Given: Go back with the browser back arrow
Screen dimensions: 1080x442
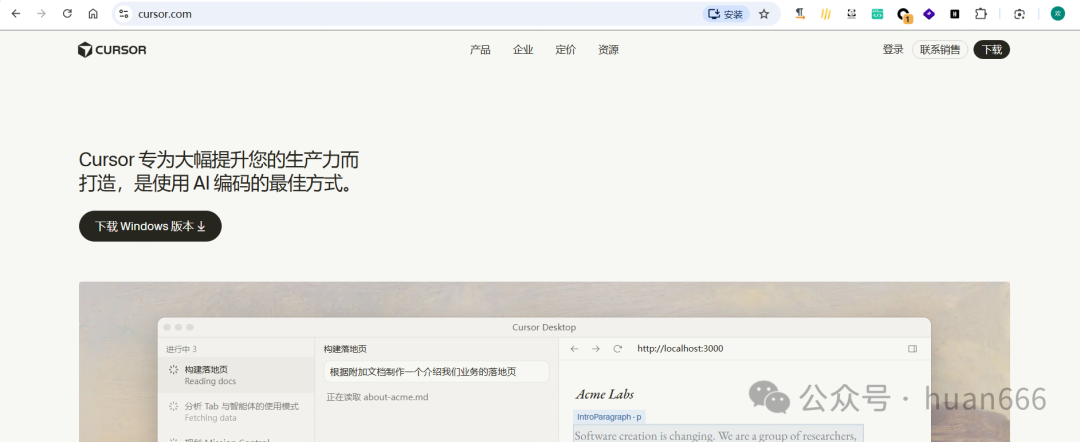Looking at the screenshot, I should tap(16, 14).
